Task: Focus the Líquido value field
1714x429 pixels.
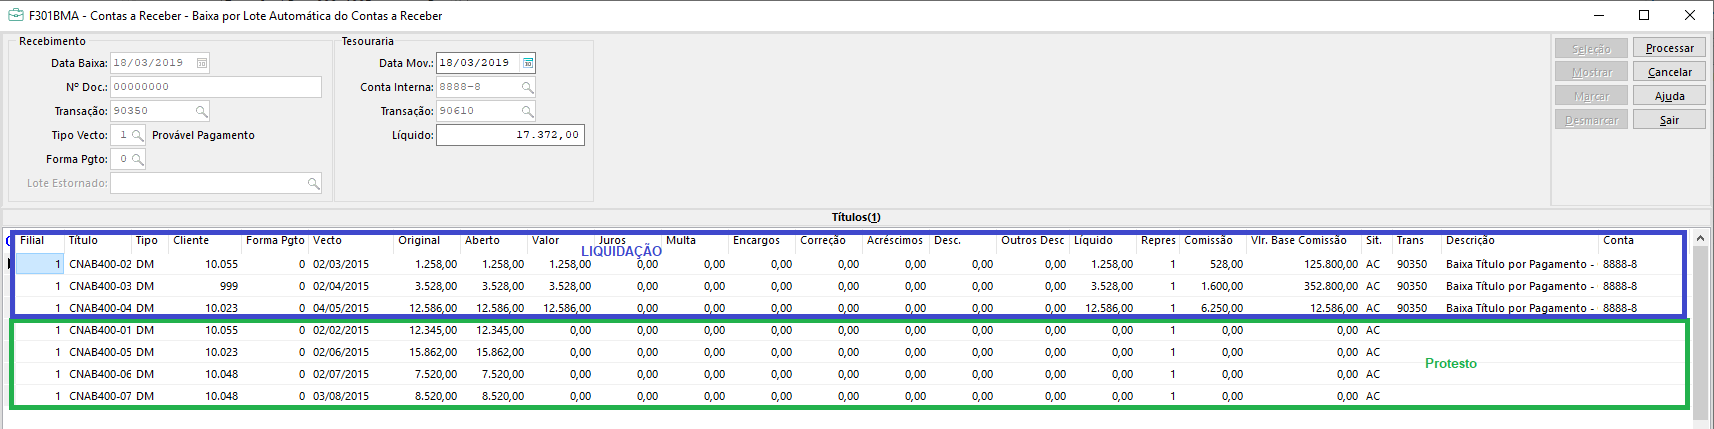Action: [x=510, y=135]
